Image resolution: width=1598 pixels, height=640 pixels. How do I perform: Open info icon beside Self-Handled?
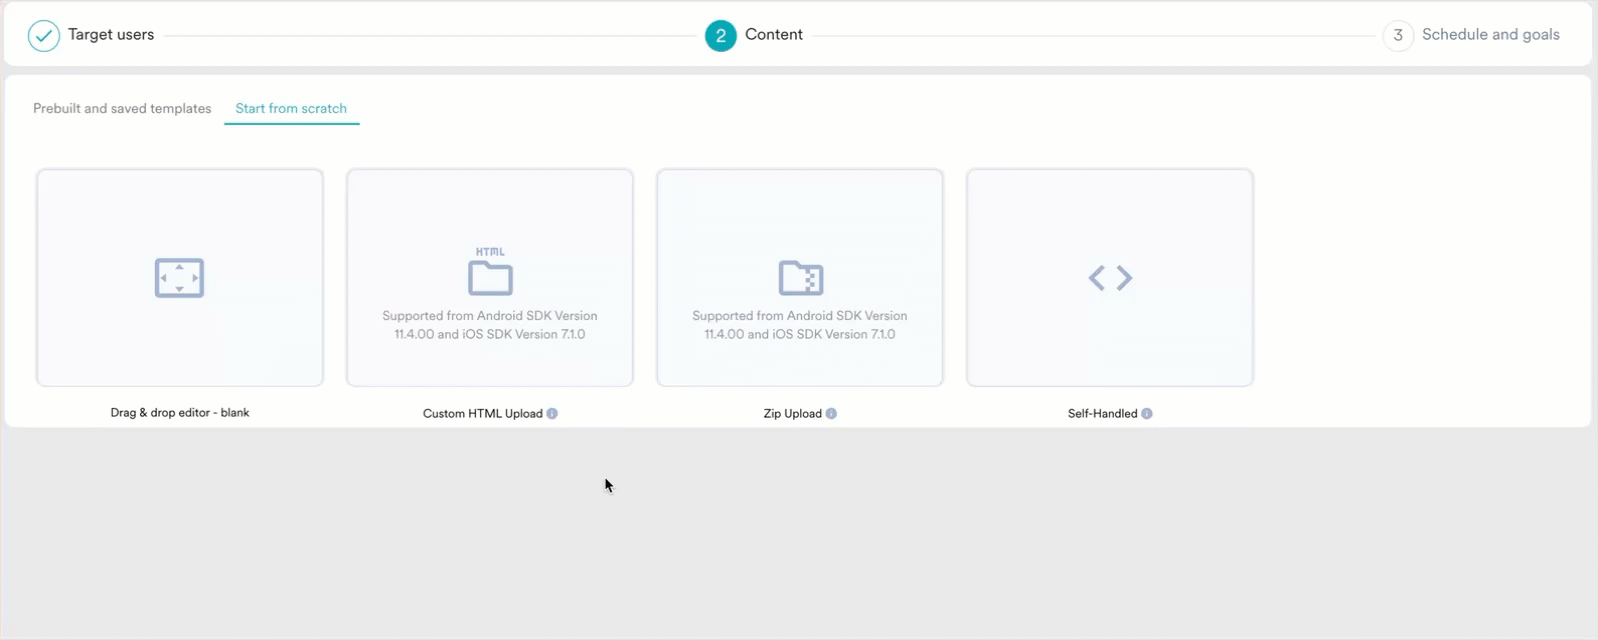[1147, 413]
